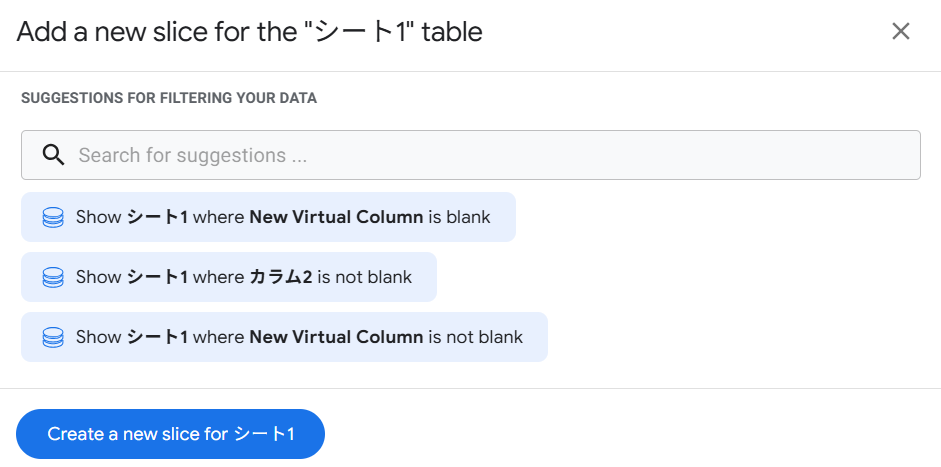Click database icon beside the カラム2 suggestion
This screenshot has height=467, width=941.
point(53,277)
